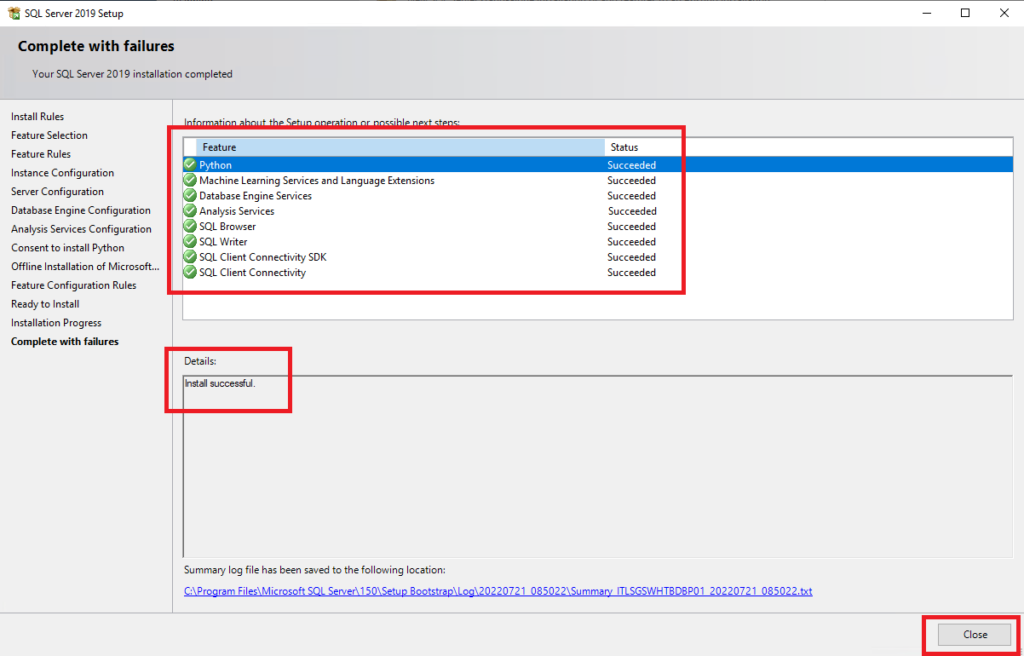Click Install Rules in the step list
Image resolution: width=1024 pixels, height=656 pixels.
pyautogui.click(x=37, y=116)
